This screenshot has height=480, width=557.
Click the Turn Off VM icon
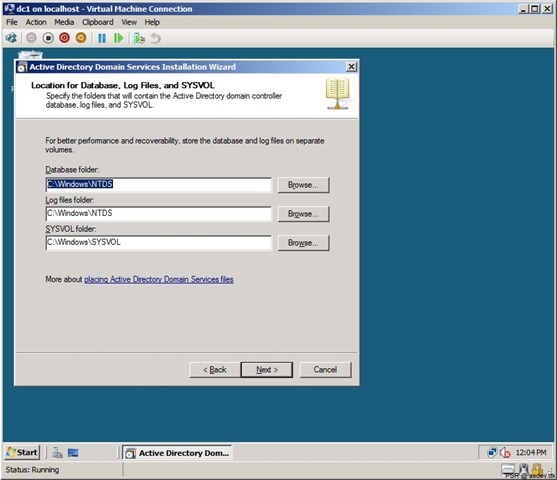pyautogui.click(x=48, y=38)
